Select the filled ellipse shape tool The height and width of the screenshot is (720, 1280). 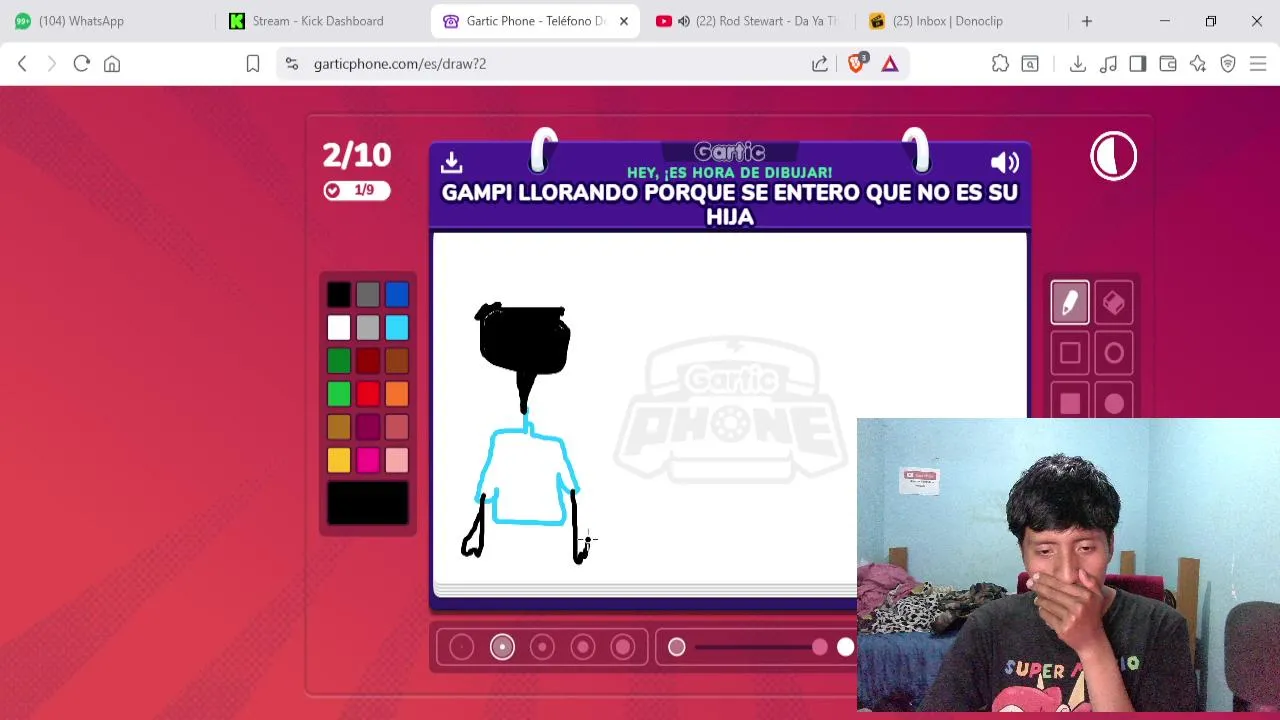pos(1114,402)
